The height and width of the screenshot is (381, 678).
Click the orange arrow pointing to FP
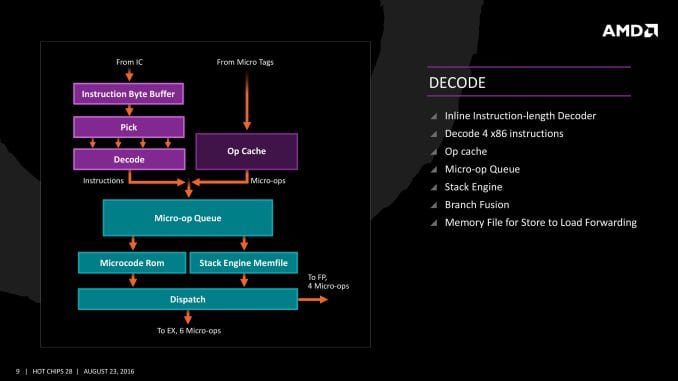313,299
